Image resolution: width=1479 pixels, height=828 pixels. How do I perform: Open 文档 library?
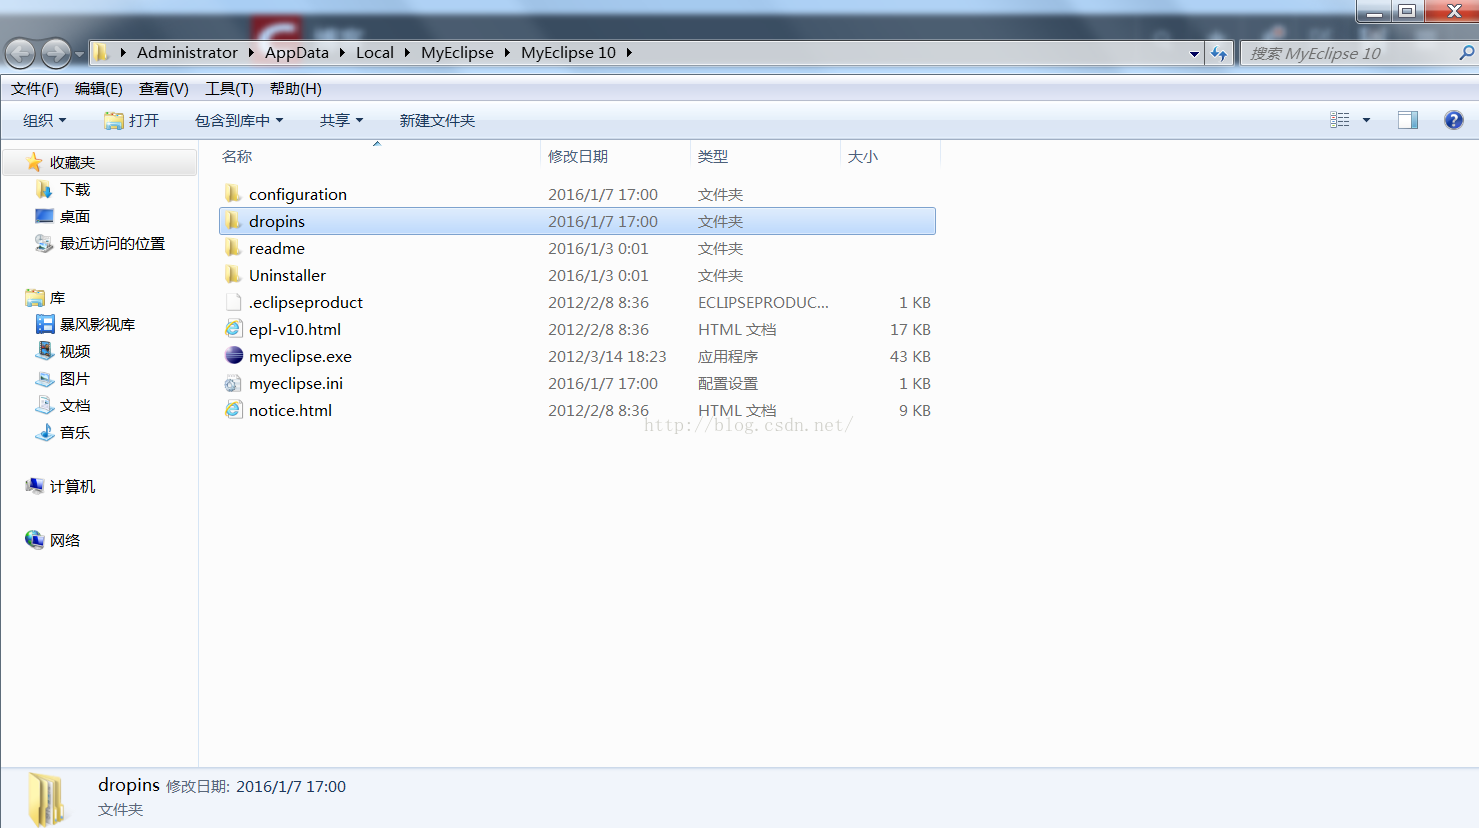pyautogui.click(x=75, y=405)
